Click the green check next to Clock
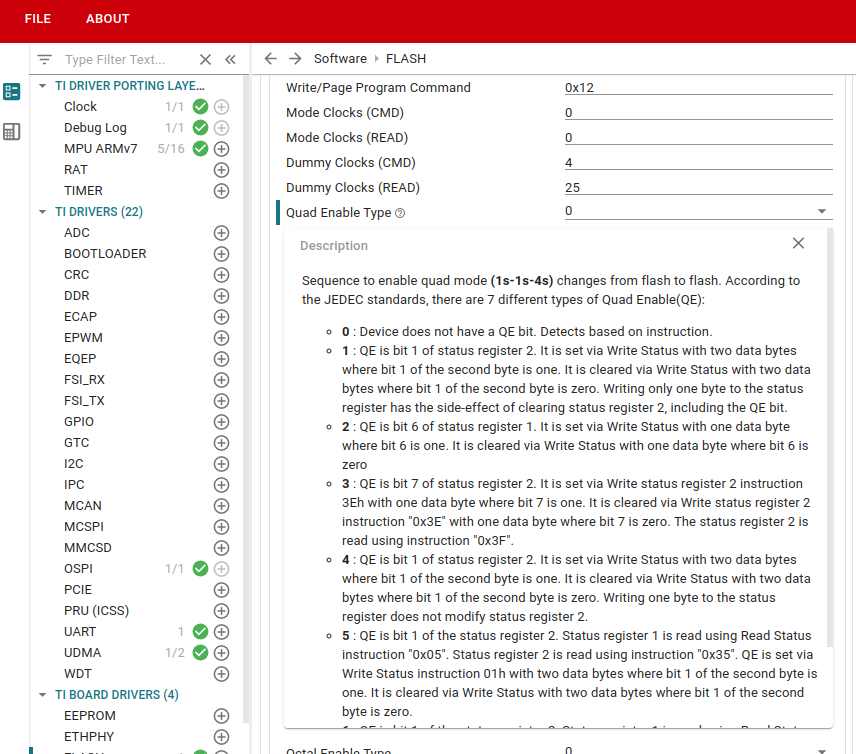Screen dimensions: 856x754 pos(200,107)
